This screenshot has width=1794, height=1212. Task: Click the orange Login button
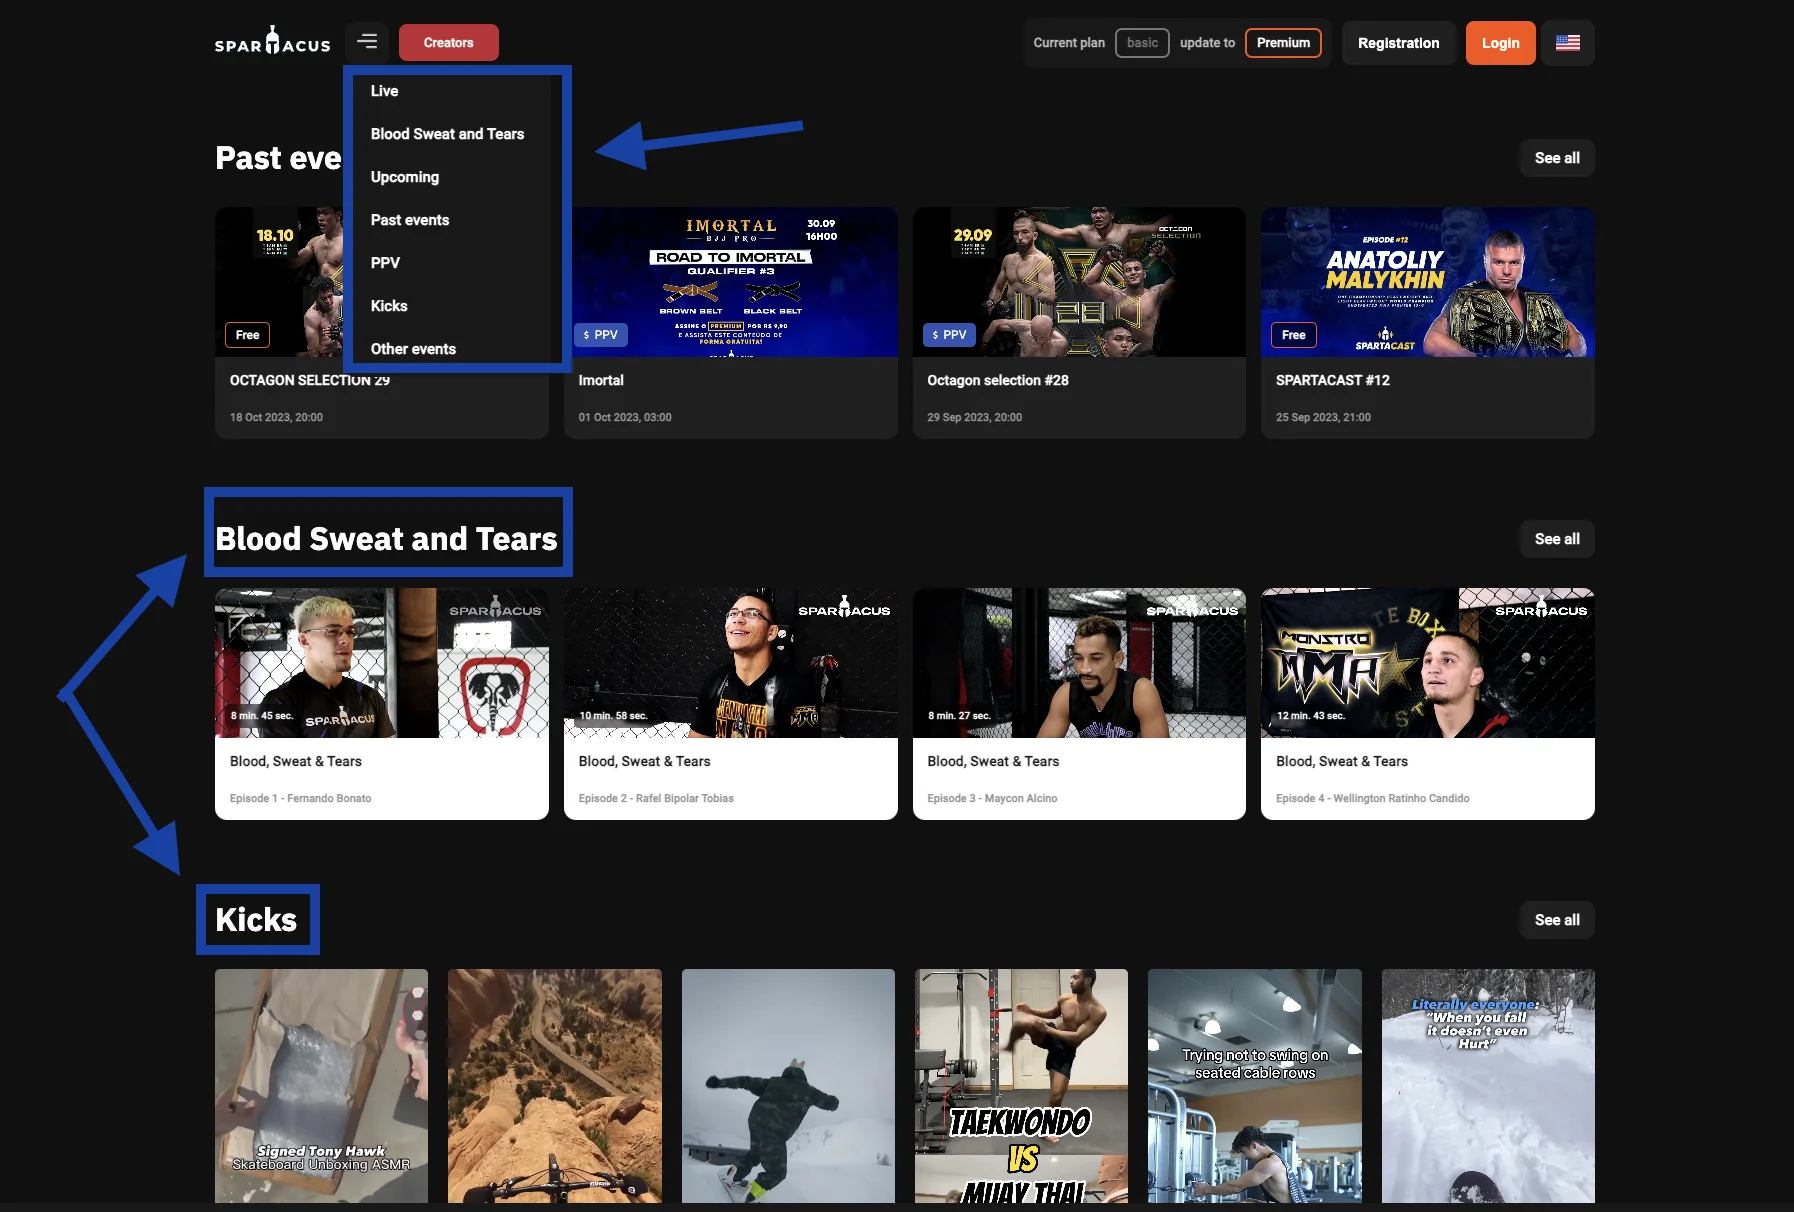(x=1499, y=43)
